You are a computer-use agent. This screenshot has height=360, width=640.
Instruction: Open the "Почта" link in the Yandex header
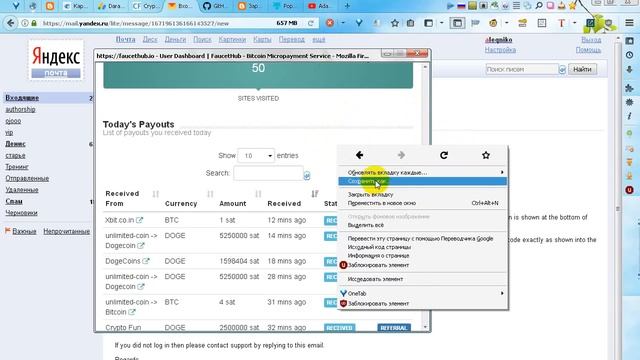pyautogui.click(x=125, y=40)
